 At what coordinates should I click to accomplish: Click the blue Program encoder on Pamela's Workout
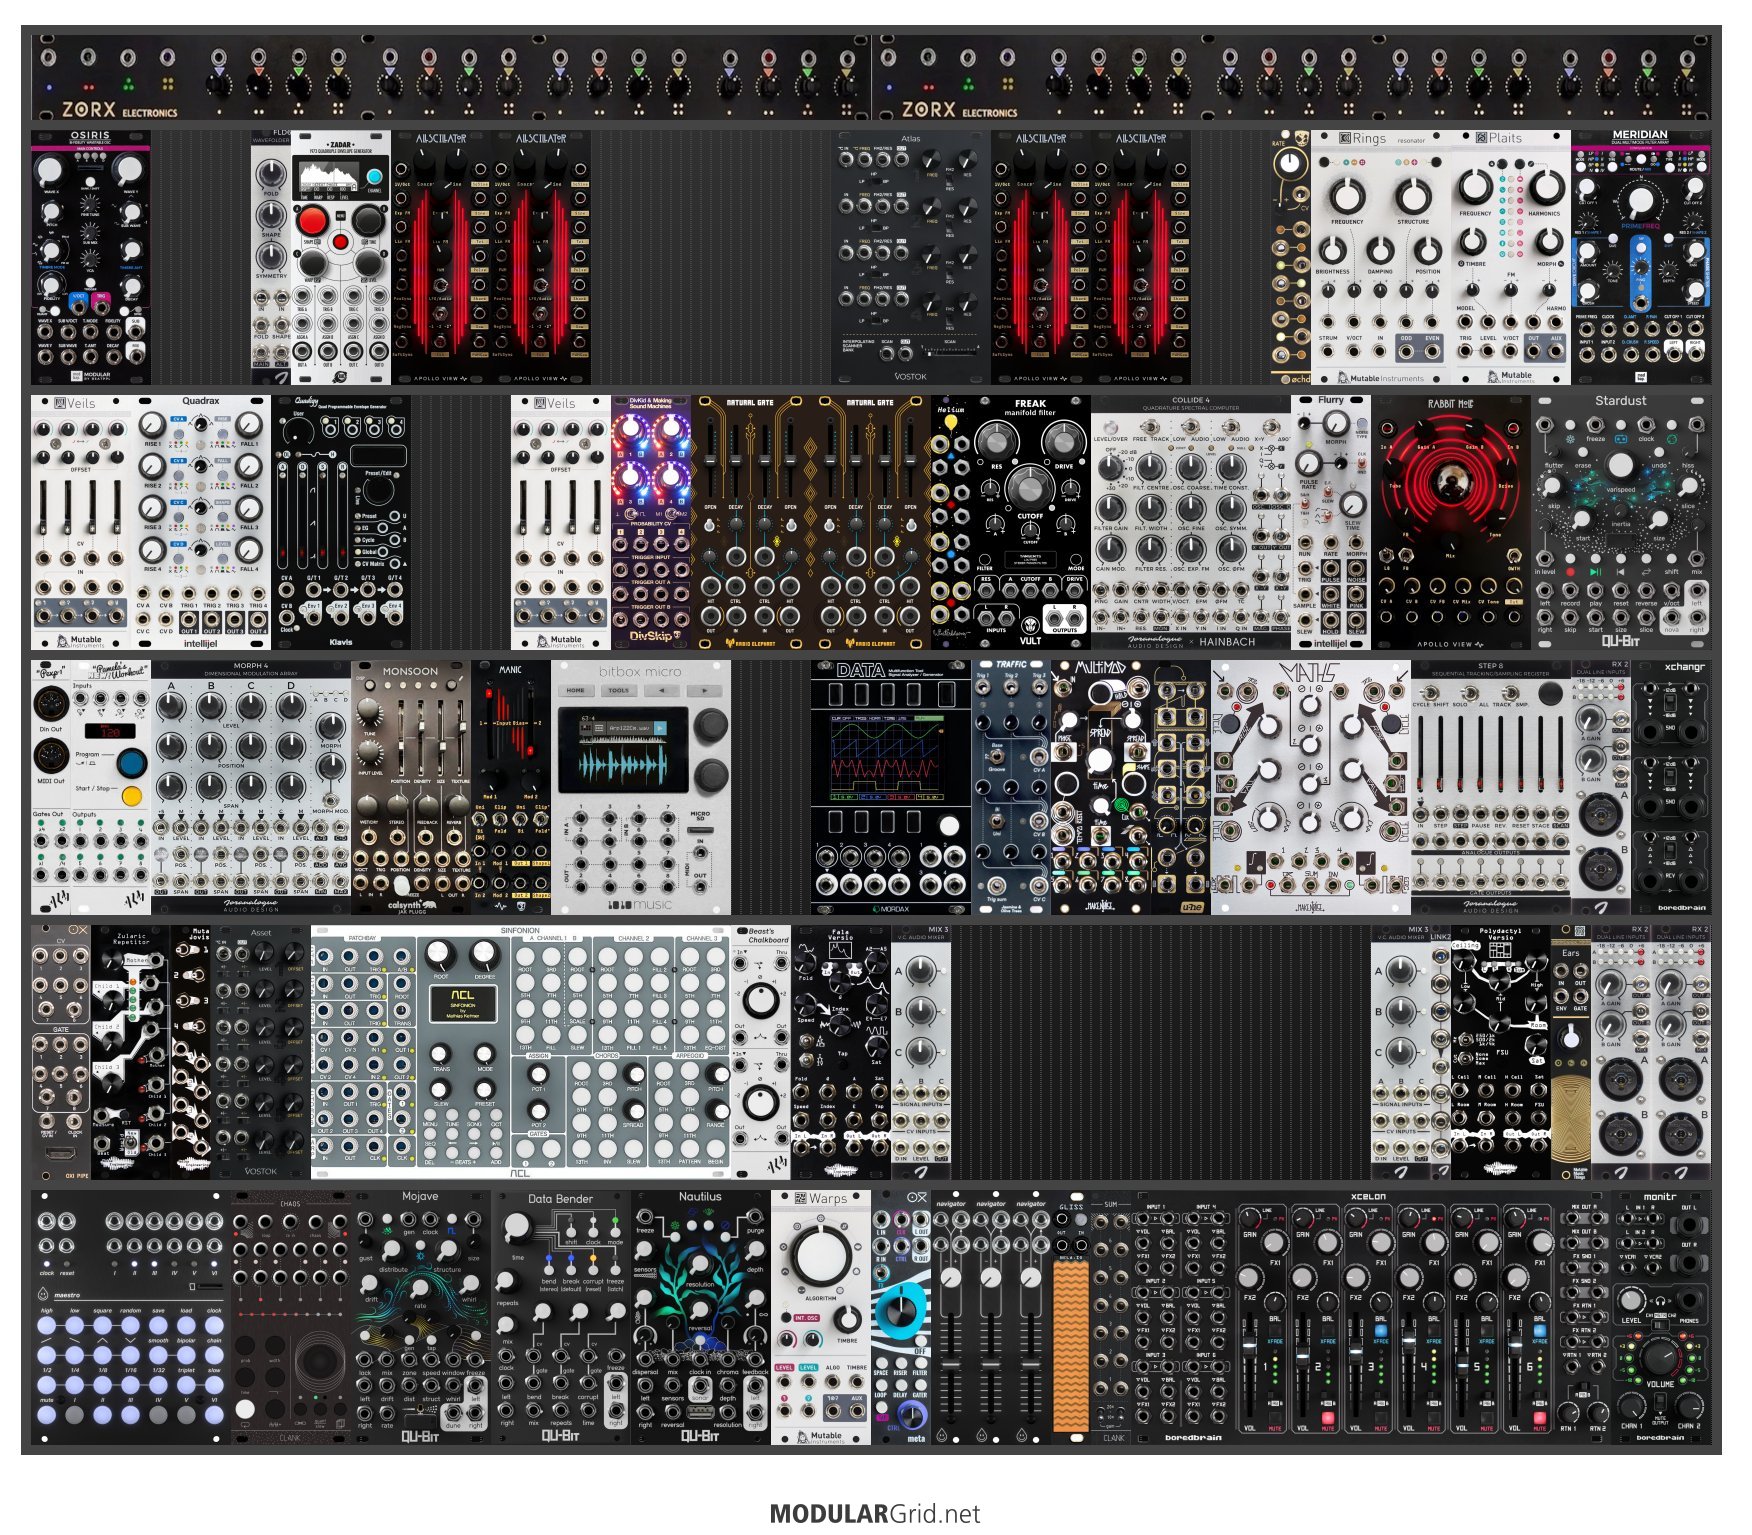tap(131, 762)
